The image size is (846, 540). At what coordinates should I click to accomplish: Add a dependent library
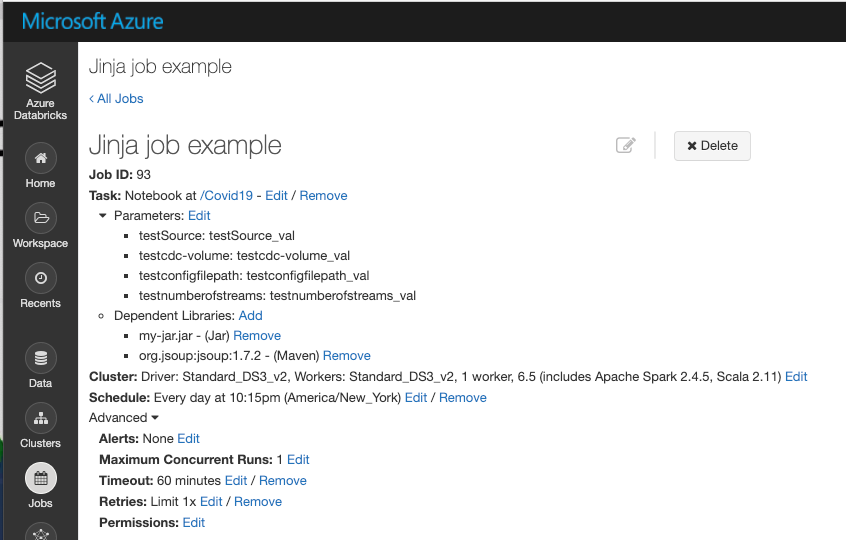[250, 315]
